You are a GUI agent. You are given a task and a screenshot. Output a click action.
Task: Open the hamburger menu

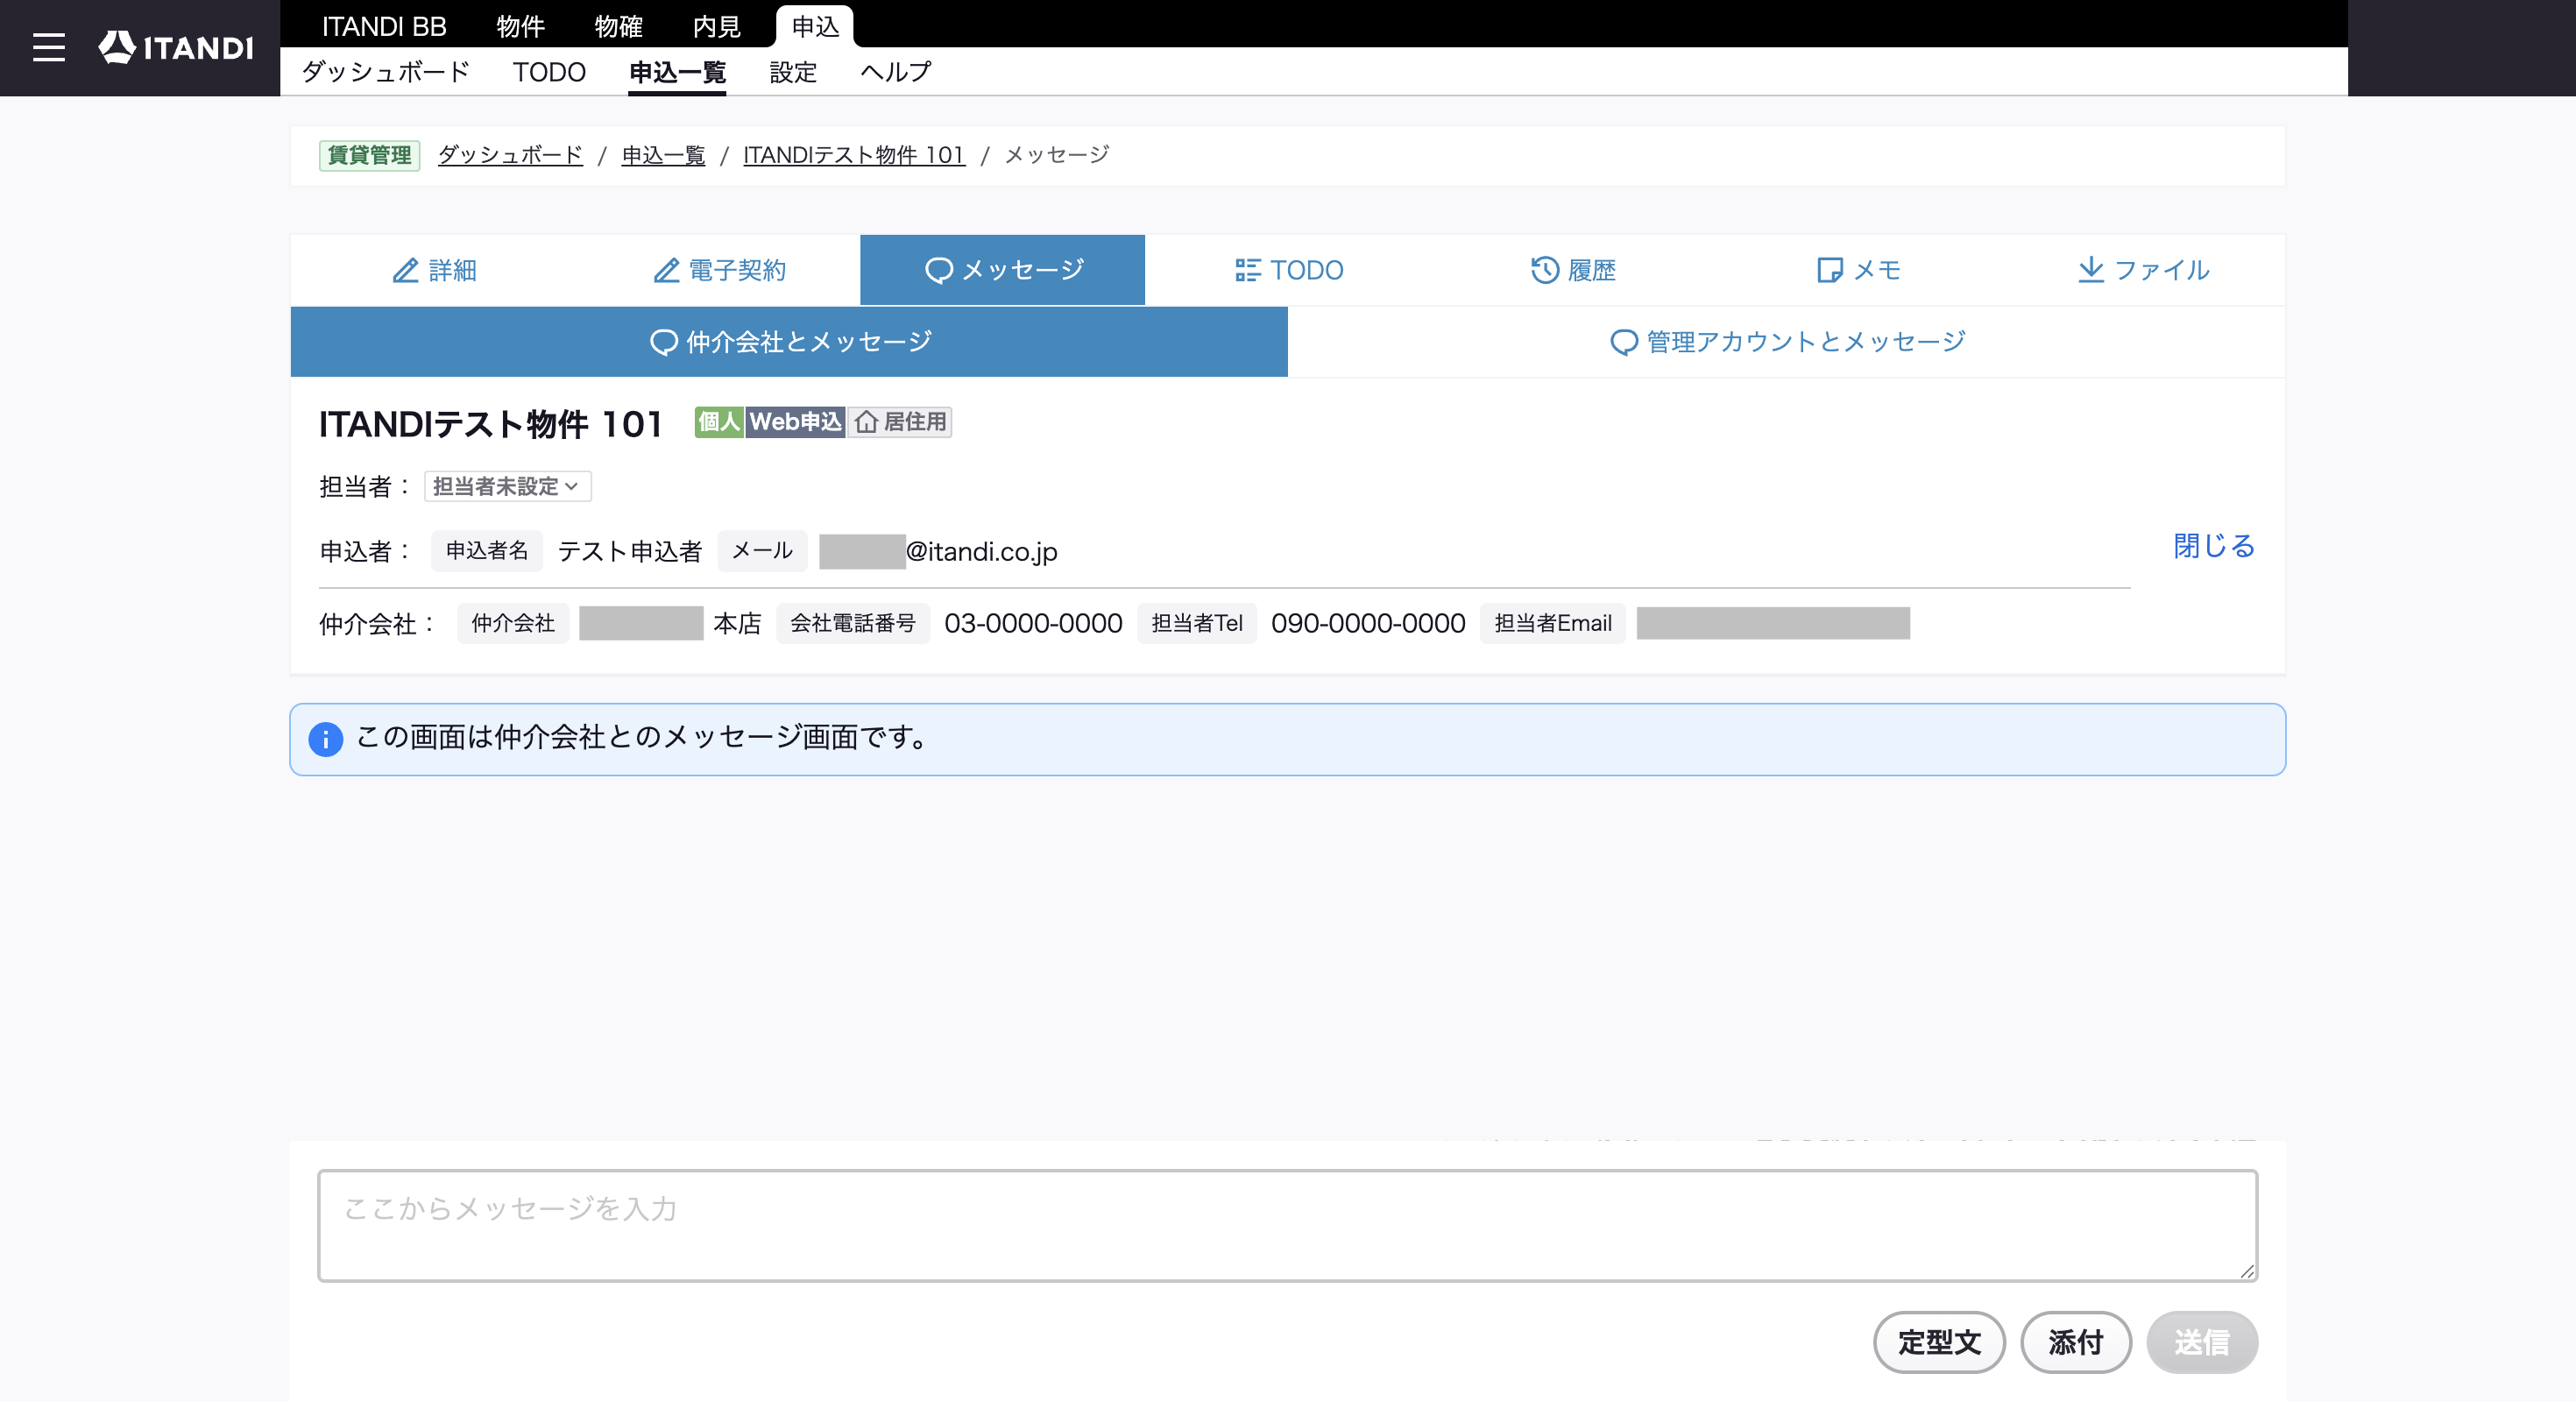click(x=48, y=47)
